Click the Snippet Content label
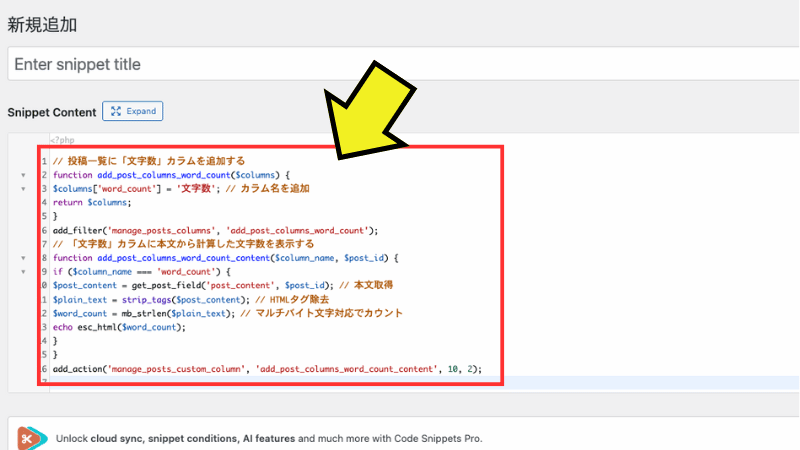The height and width of the screenshot is (450, 800). click(52, 112)
